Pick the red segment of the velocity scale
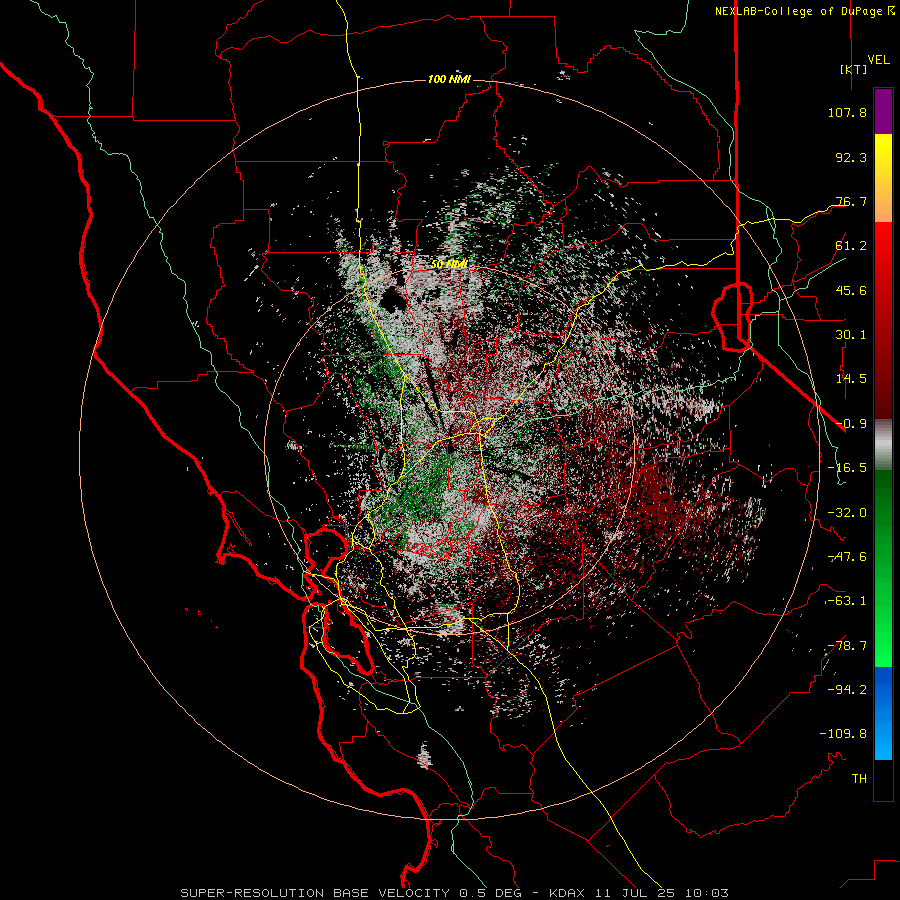Image resolution: width=900 pixels, height=900 pixels. tap(883, 320)
